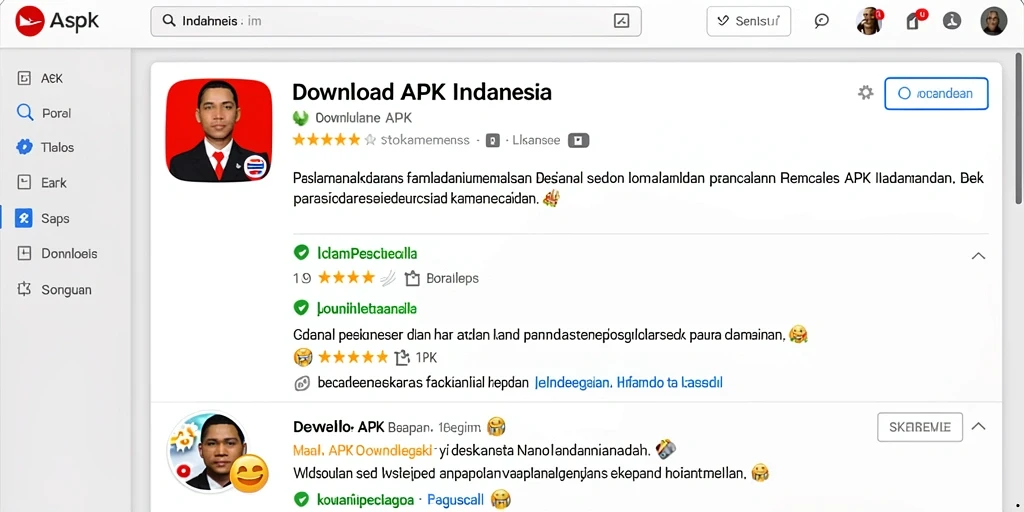Click into the Indahneis search field
Image resolution: width=1024 pixels, height=512 pixels.
coord(396,21)
